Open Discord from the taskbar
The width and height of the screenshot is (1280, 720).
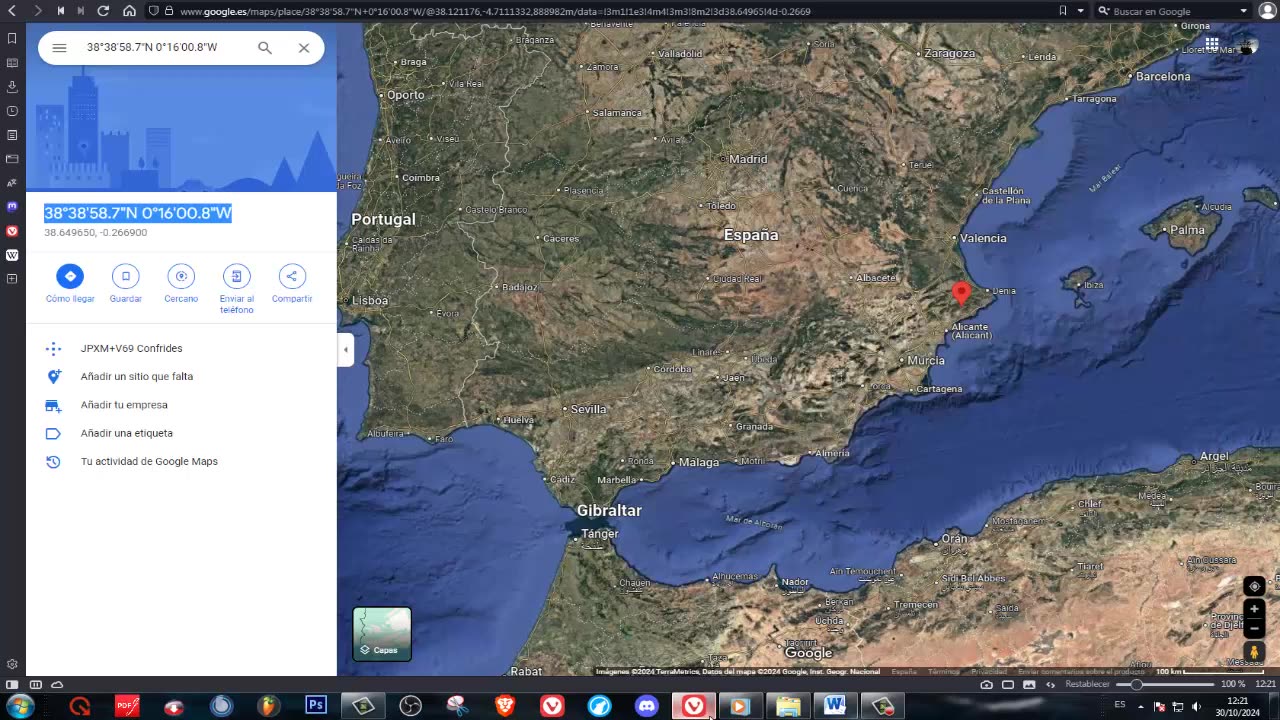pyautogui.click(x=647, y=706)
